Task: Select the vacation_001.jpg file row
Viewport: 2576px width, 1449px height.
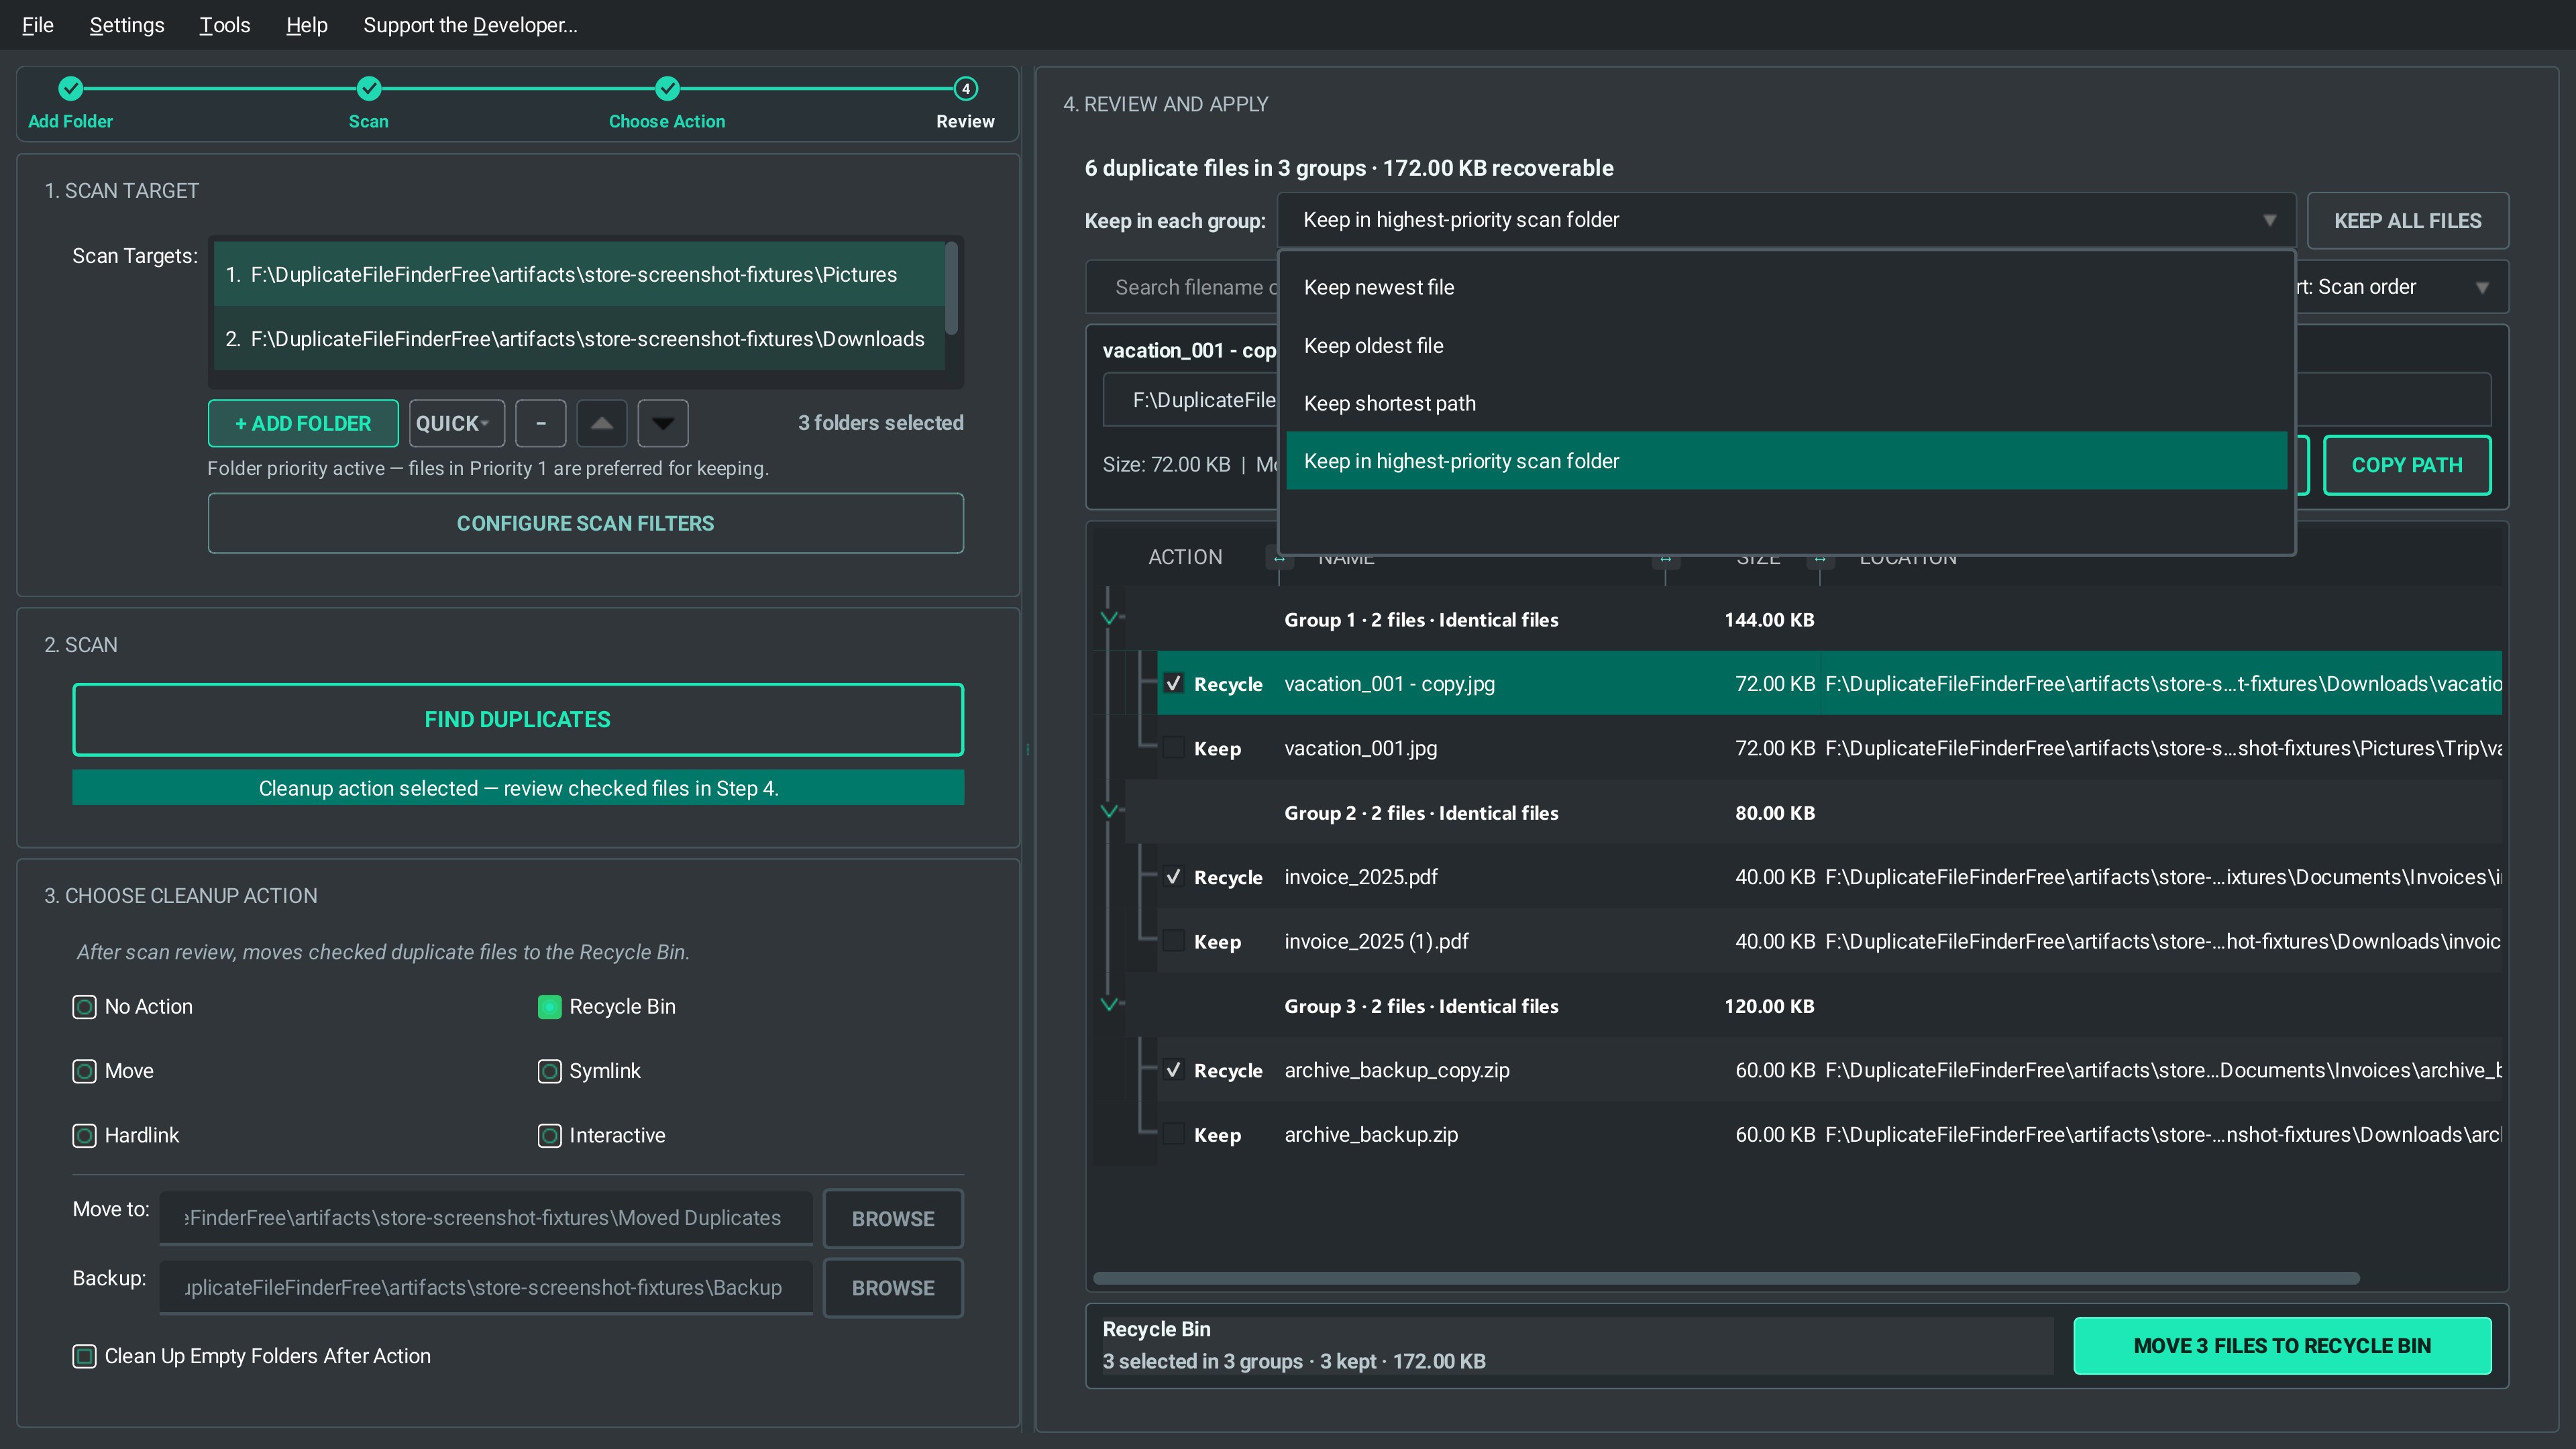Action: (x=1829, y=748)
